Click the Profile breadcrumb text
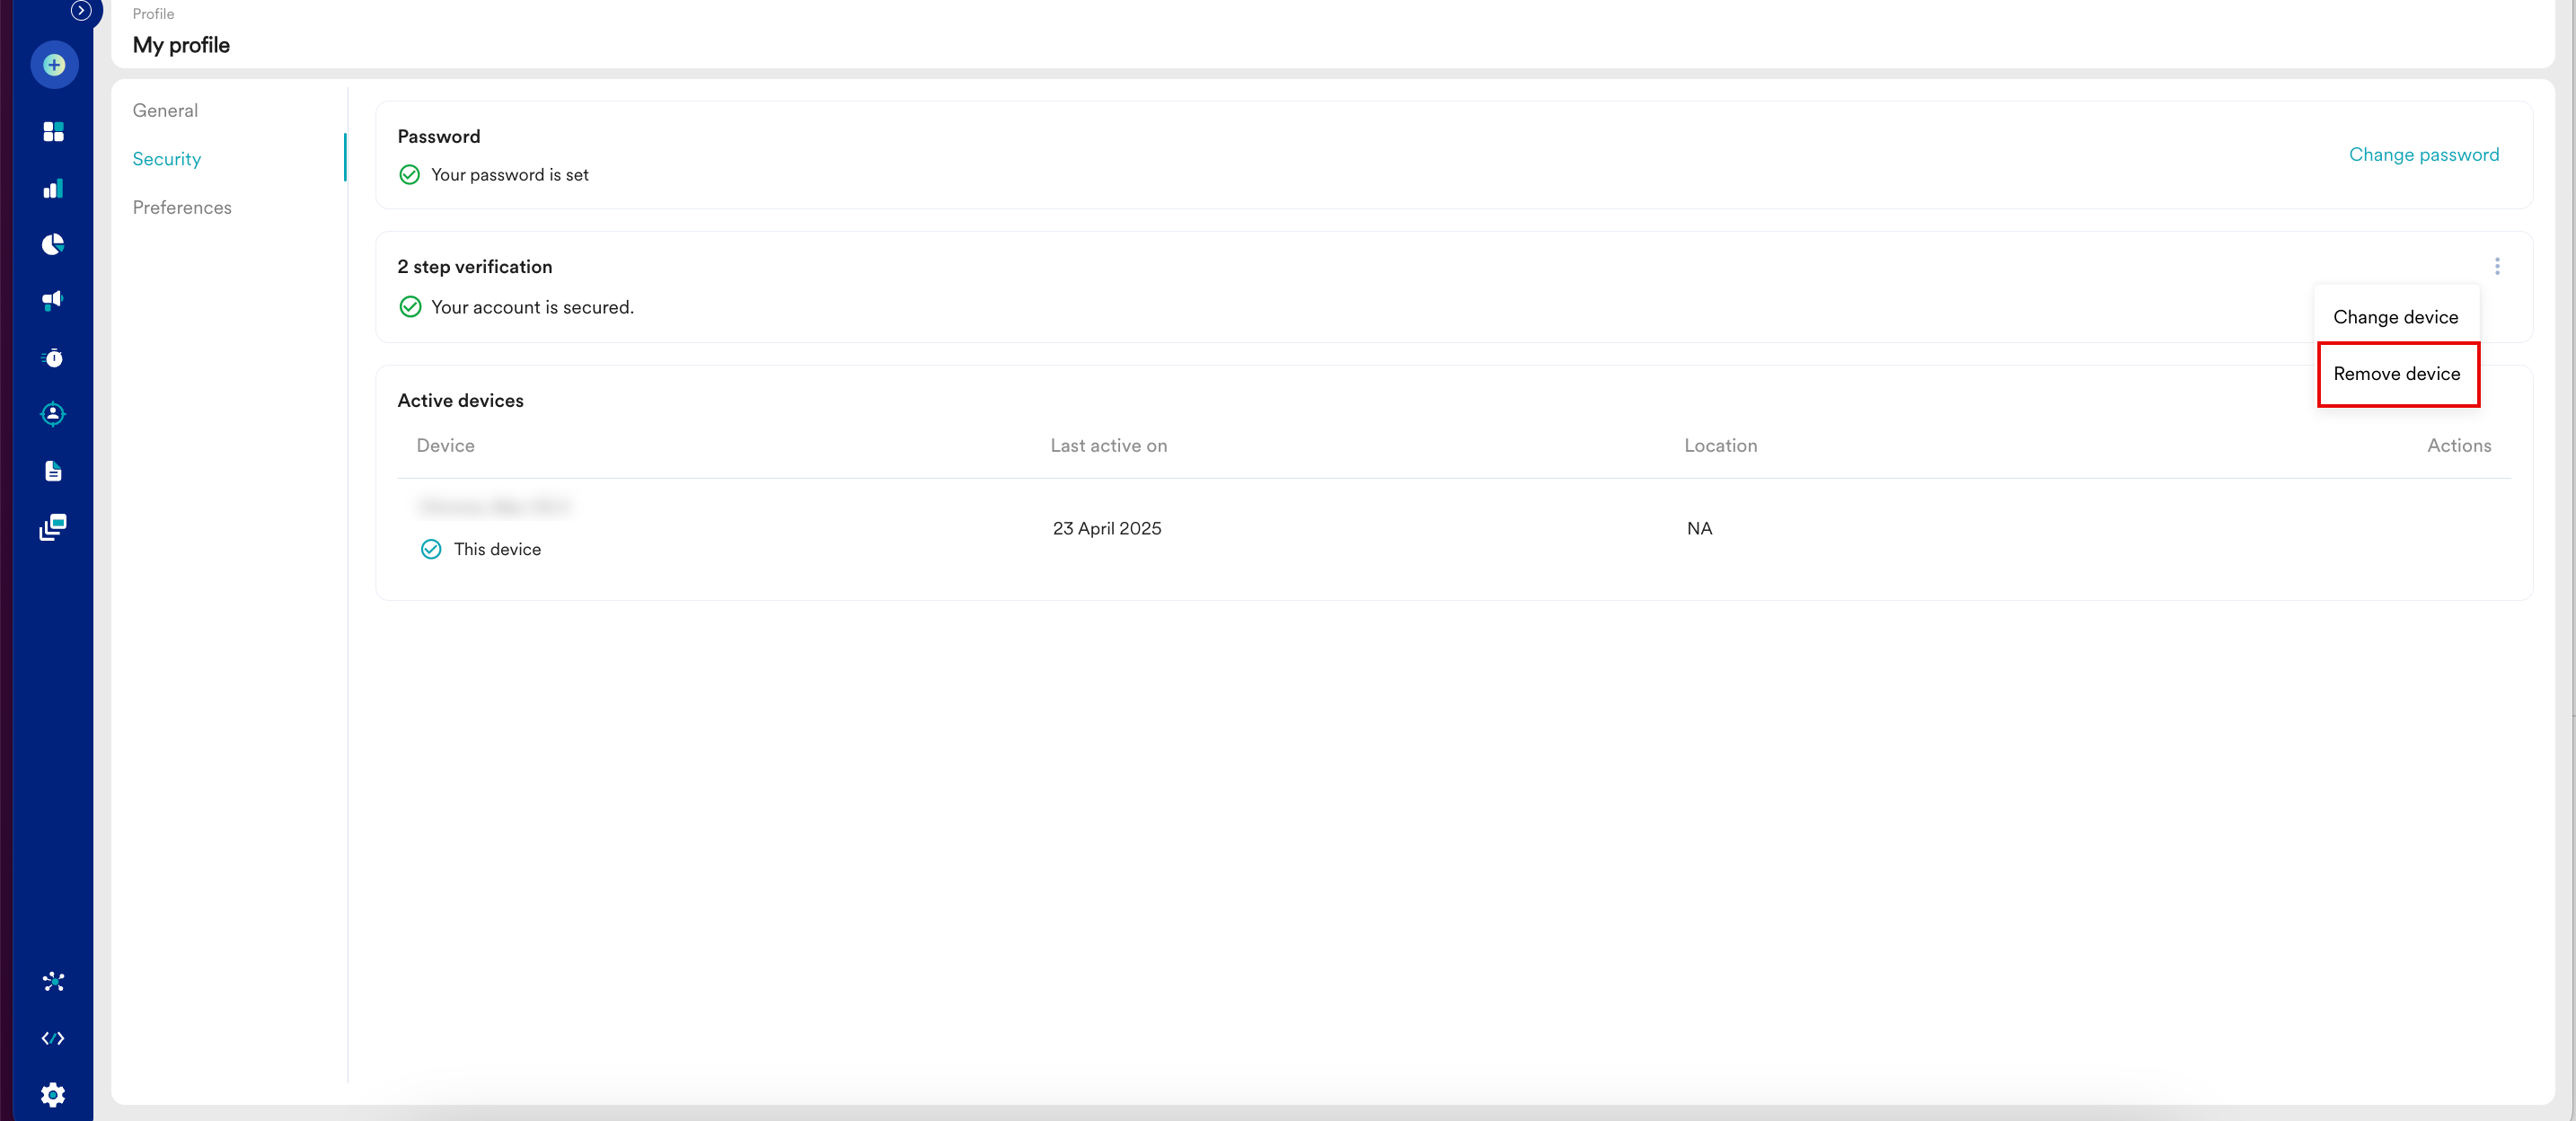This screenshot has width=2576, height=1121. pyautogui.click(x=153, y=14)
